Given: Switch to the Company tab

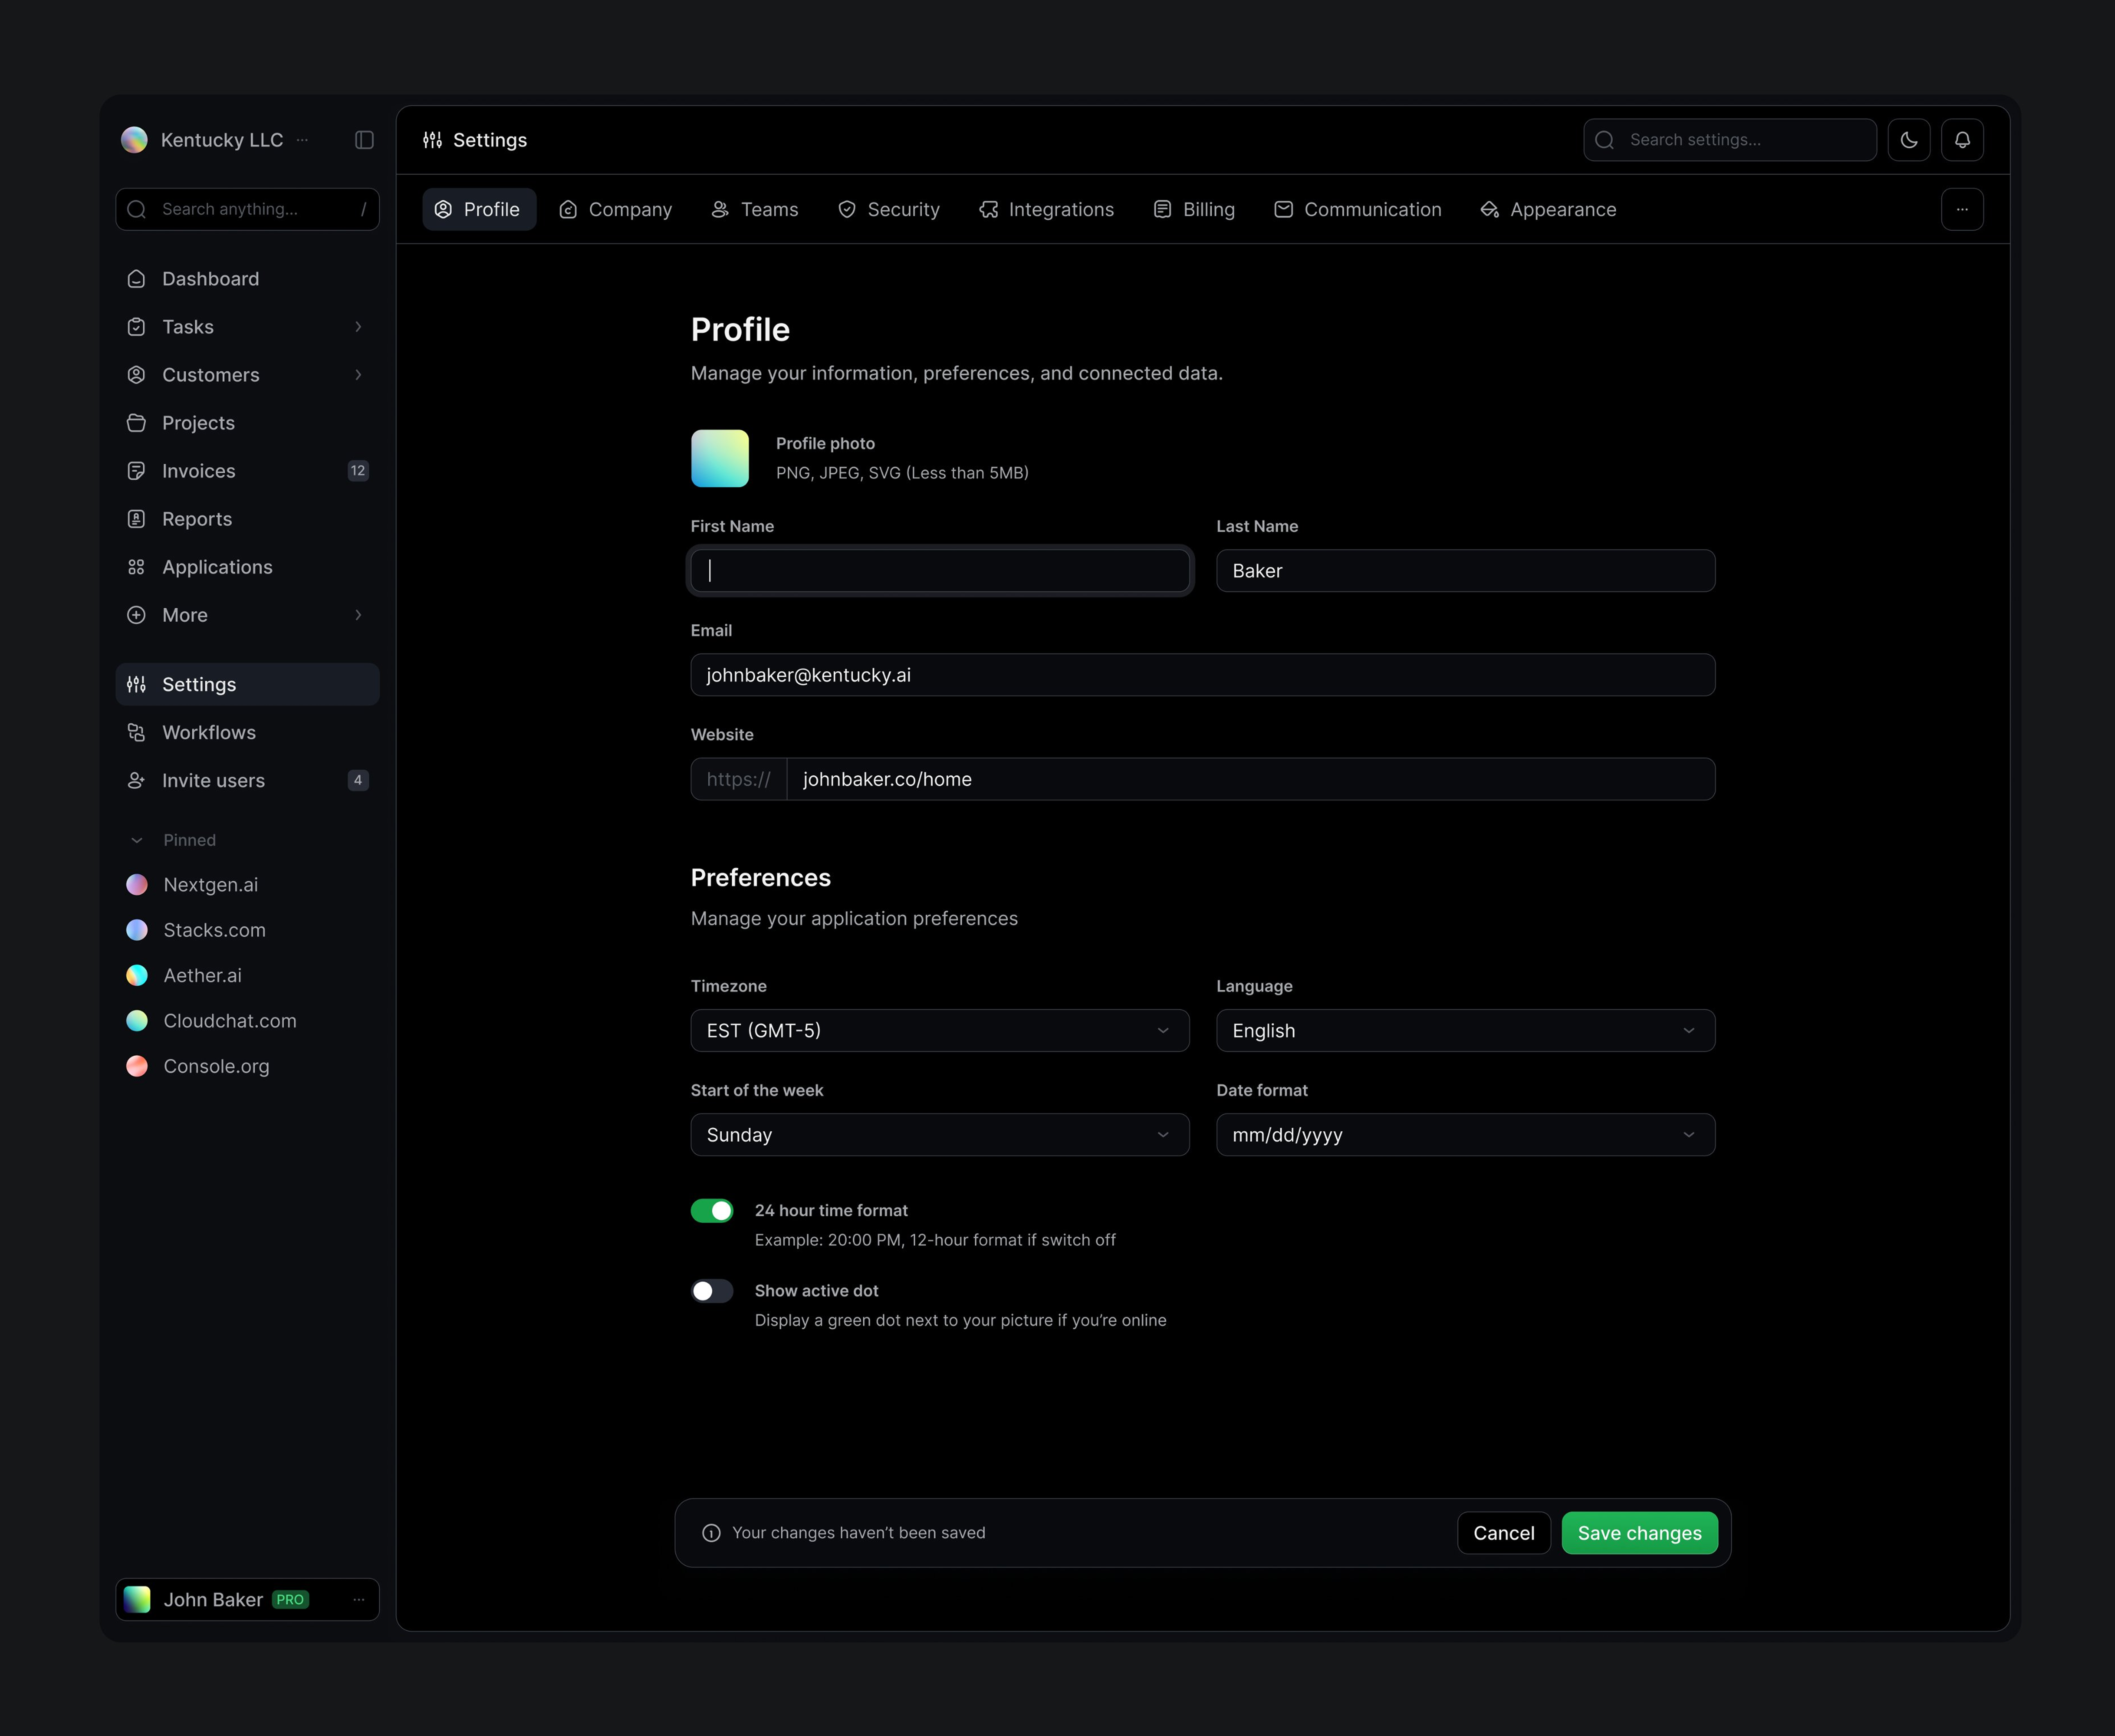Looking at the screenshot, I should [x=615, y=209].
